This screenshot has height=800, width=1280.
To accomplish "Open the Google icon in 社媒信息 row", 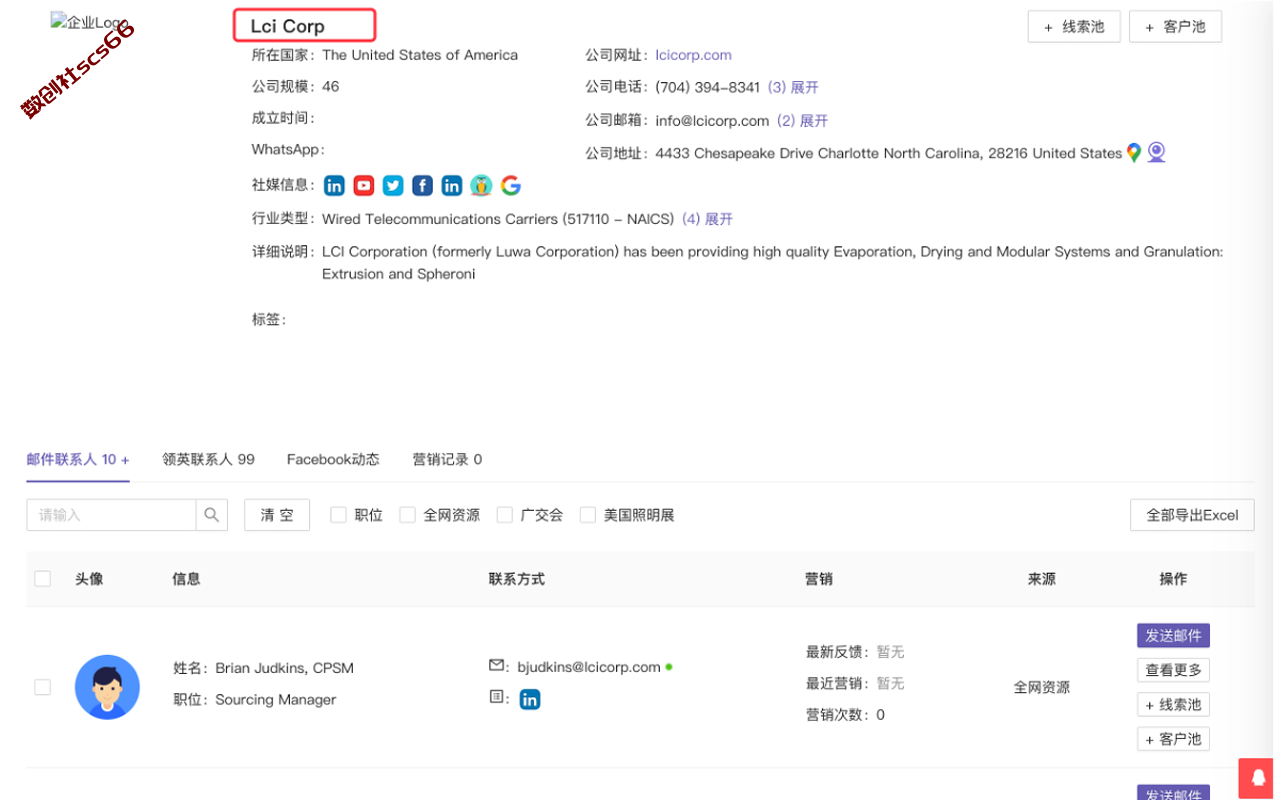I will point(511,186).
